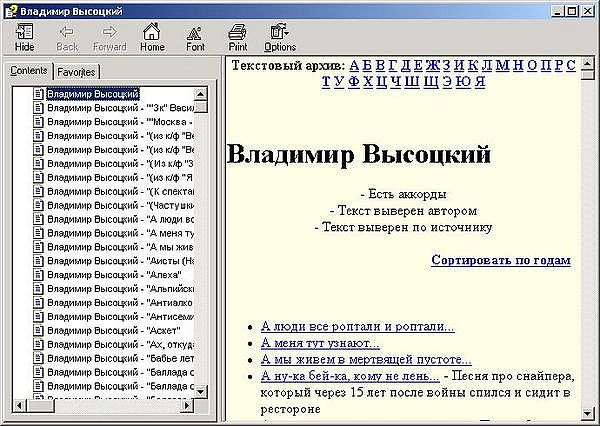Click the topic pane scroll up arrow
This screenshot has width=600, height=426.
[x=587, y=64]
